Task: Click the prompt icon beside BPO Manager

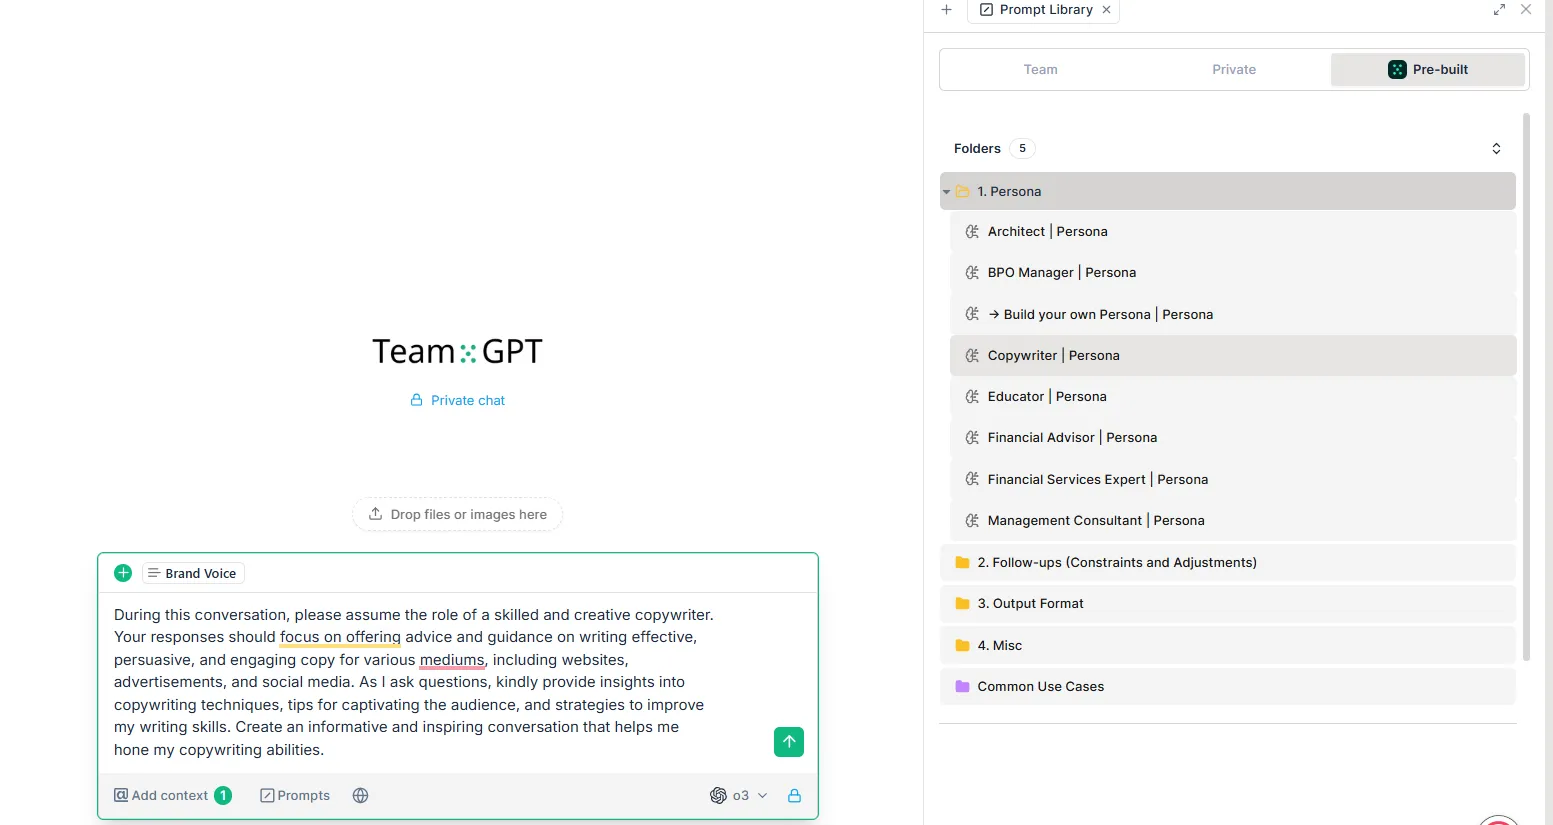Action: click(x=971, y=273)
